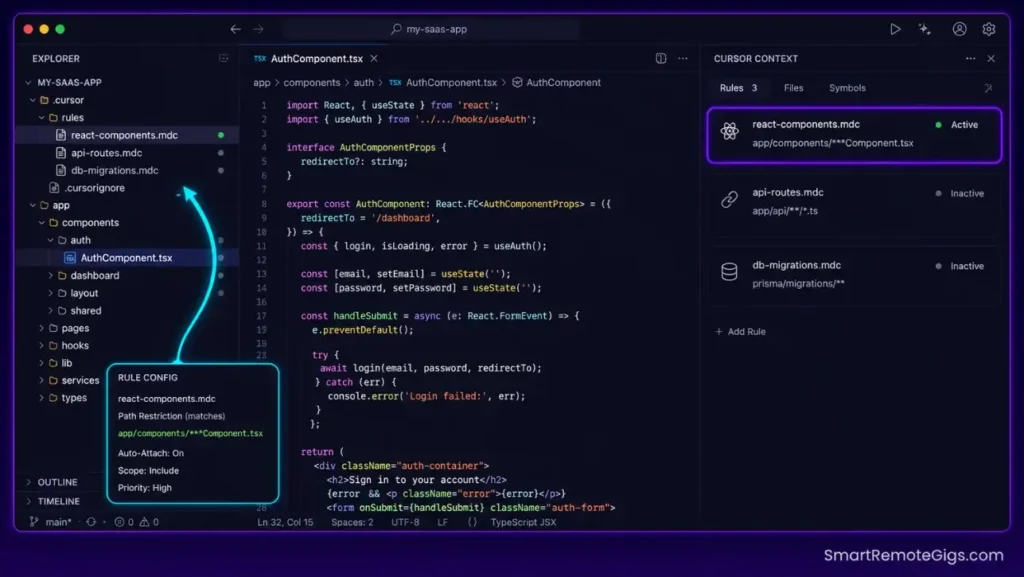
Task: Click the components breadcrumb segment
Action: click(312, 82)
